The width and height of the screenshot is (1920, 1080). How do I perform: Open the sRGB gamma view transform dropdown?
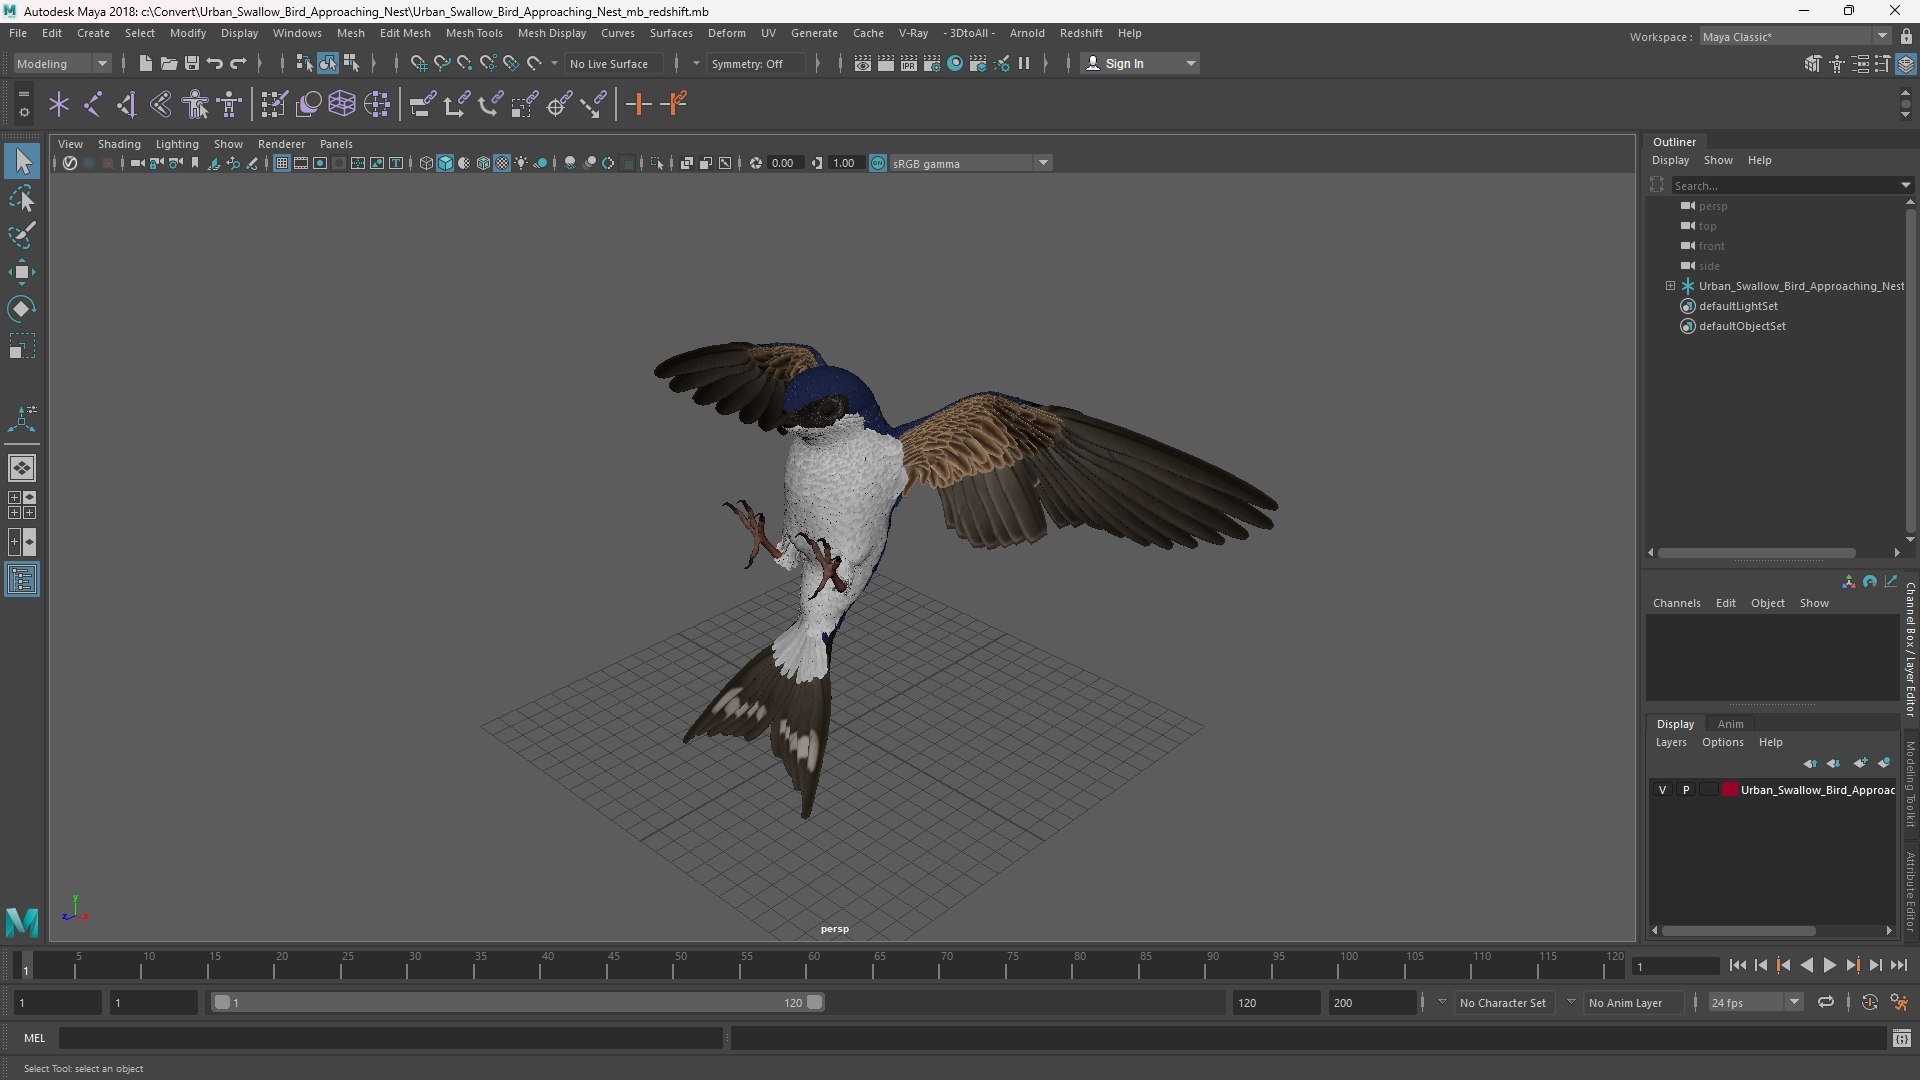tap(970, 163)
